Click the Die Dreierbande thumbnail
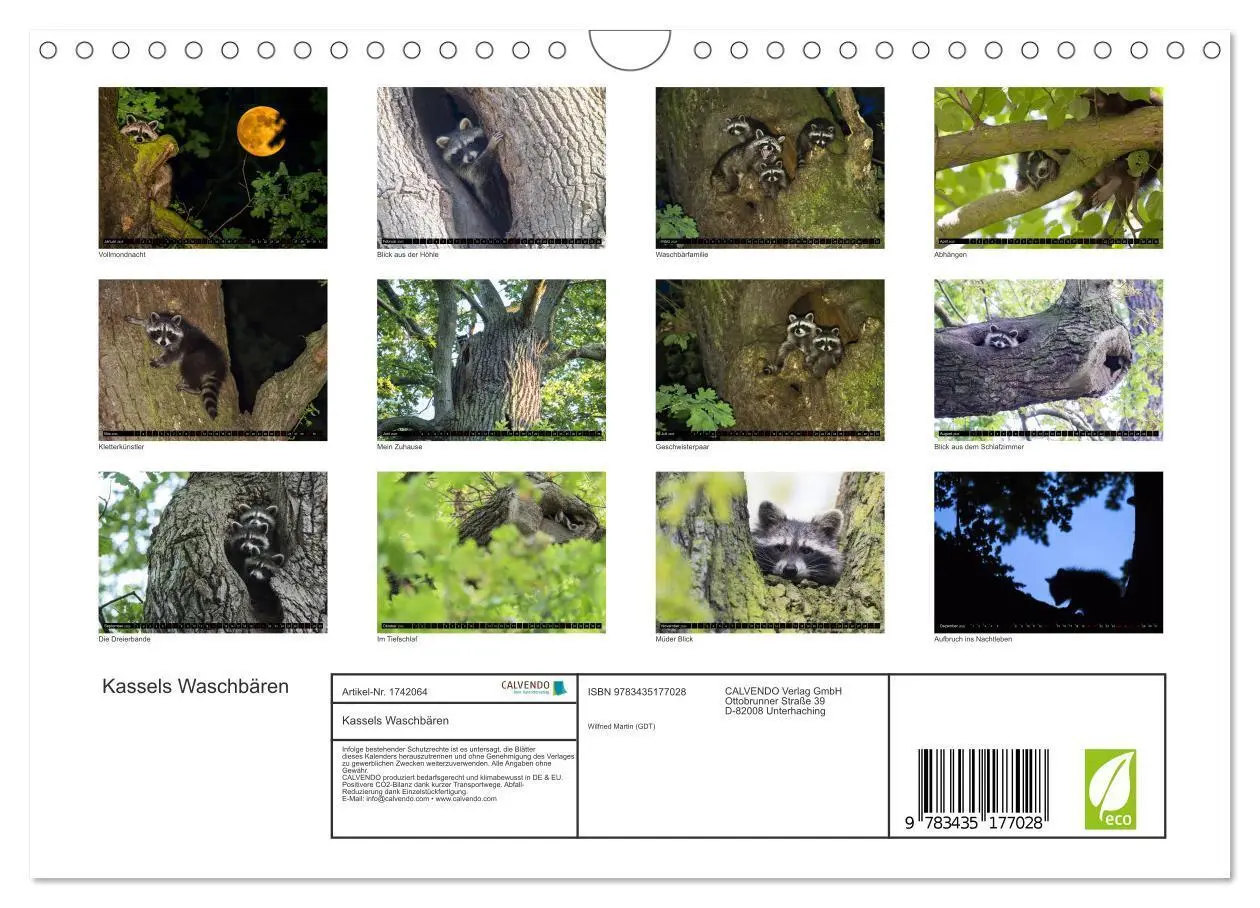1260x908 pixels. (x=213, y=552)
